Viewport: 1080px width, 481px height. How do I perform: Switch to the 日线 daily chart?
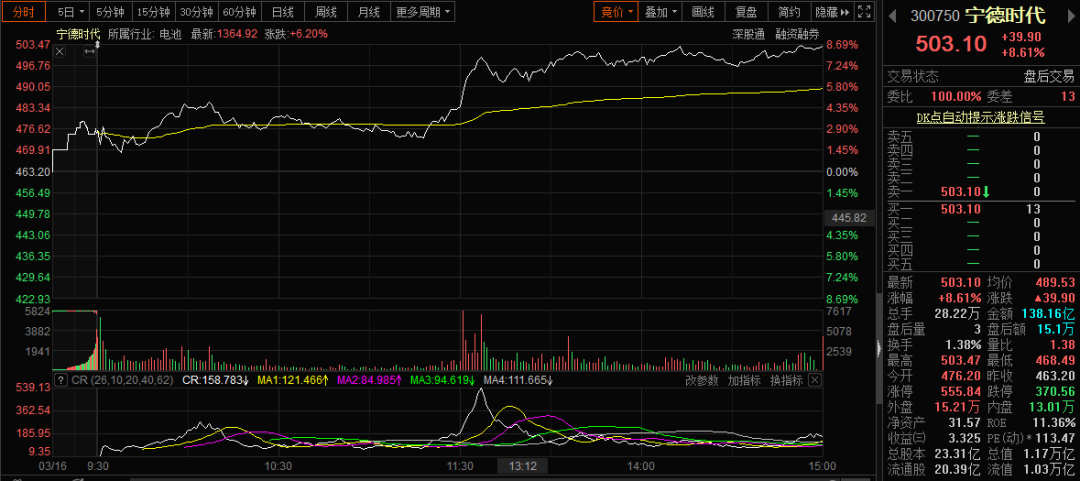[282, 12]
